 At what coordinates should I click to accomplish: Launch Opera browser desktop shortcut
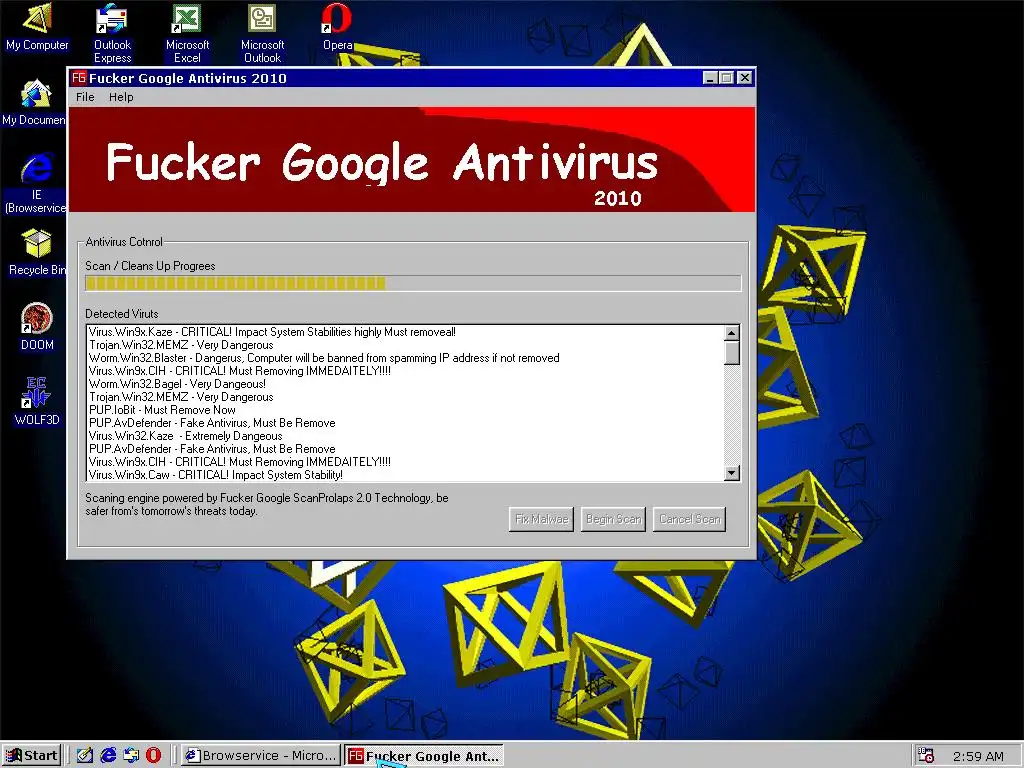click(337, 26)
